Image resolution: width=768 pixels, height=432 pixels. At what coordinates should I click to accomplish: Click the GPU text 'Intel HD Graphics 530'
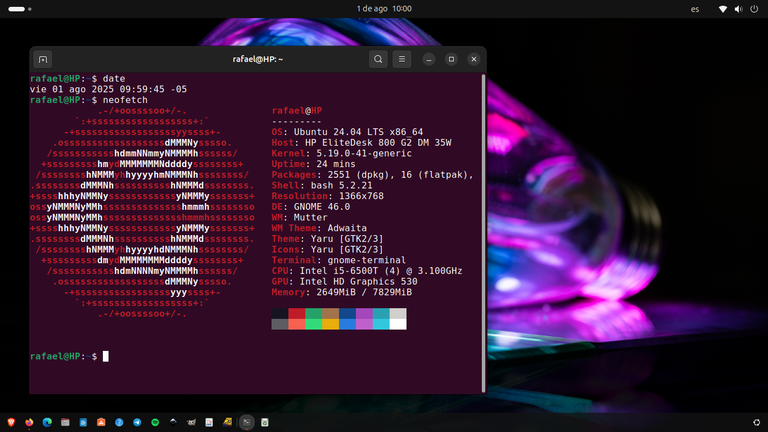(x=359, y=282)
